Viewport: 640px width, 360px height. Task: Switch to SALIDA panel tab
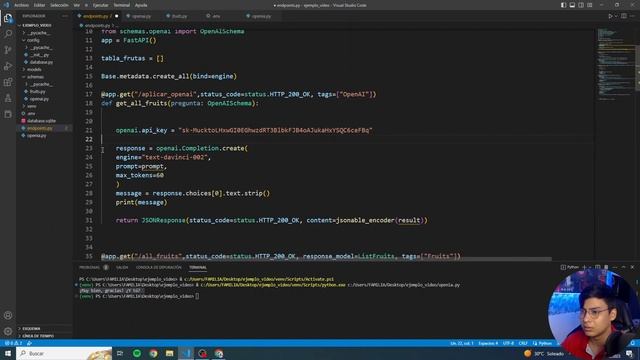122,267
